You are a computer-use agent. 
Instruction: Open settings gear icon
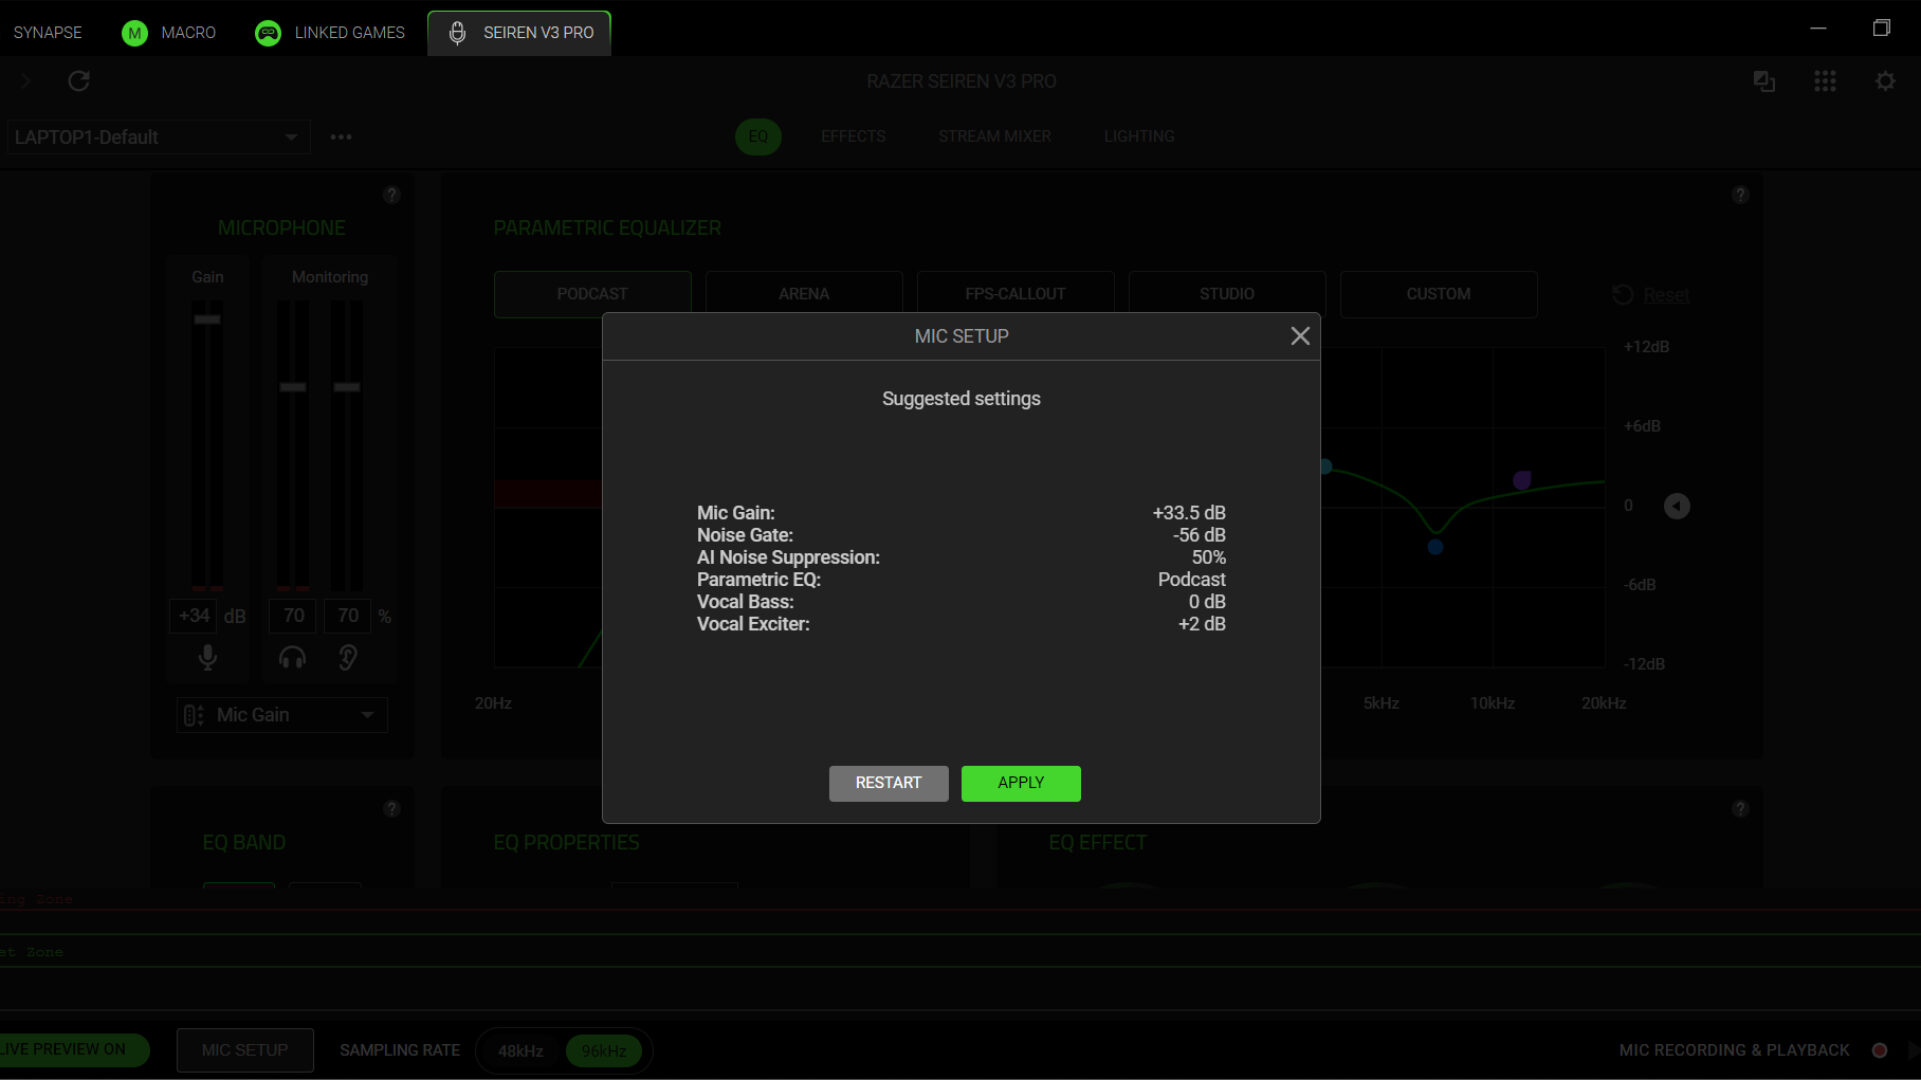(x=1885, y=81)
